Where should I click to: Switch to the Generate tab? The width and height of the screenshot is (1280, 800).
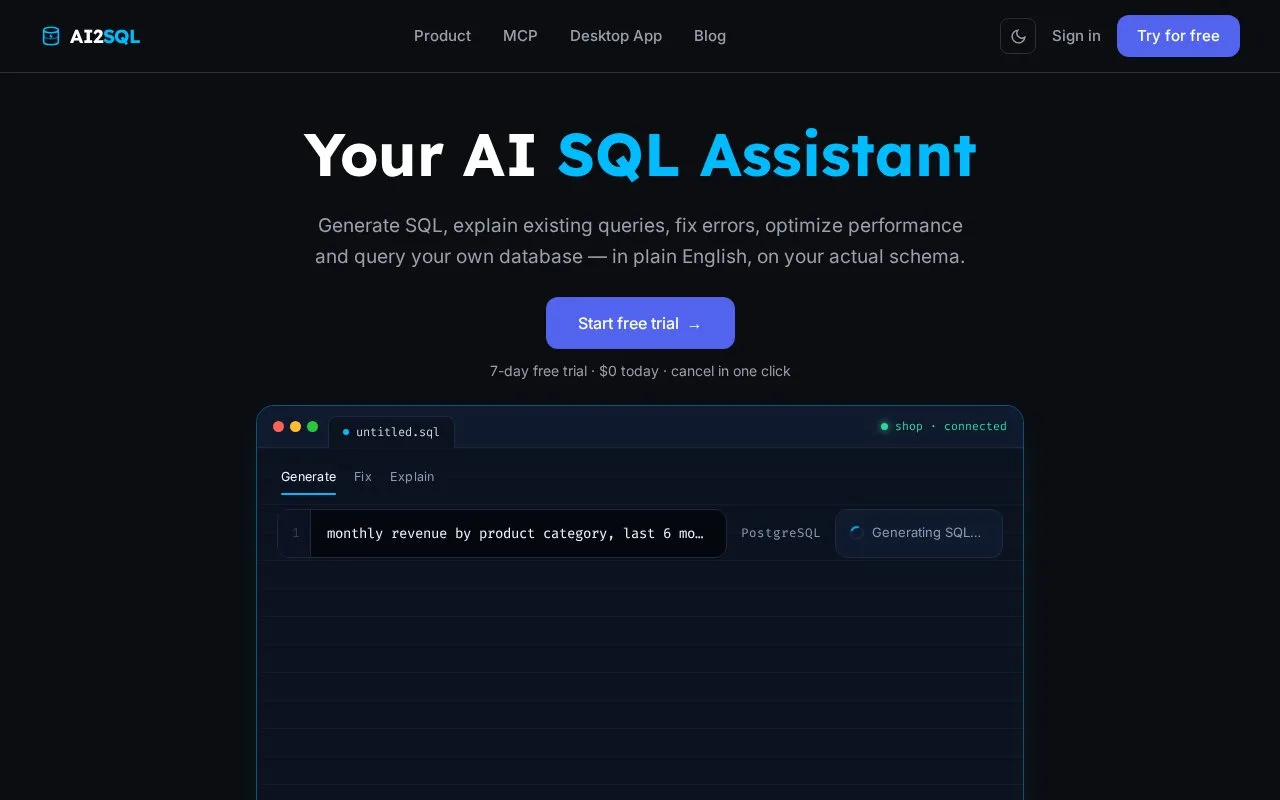(x=308, y=477)
